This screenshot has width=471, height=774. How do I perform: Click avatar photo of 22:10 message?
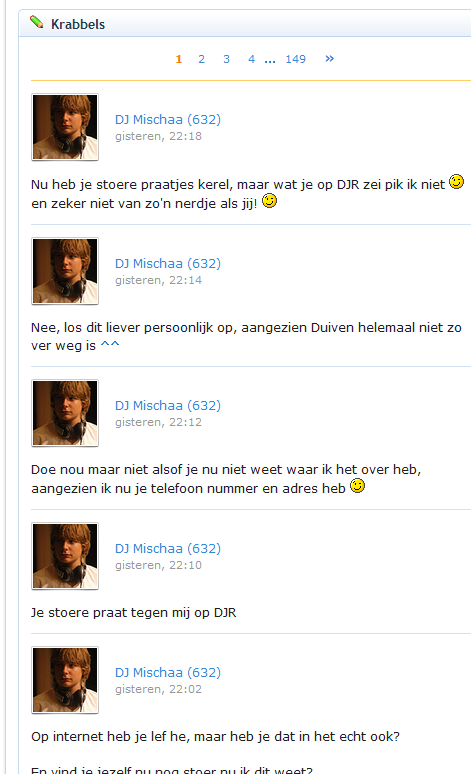(65, 556)
